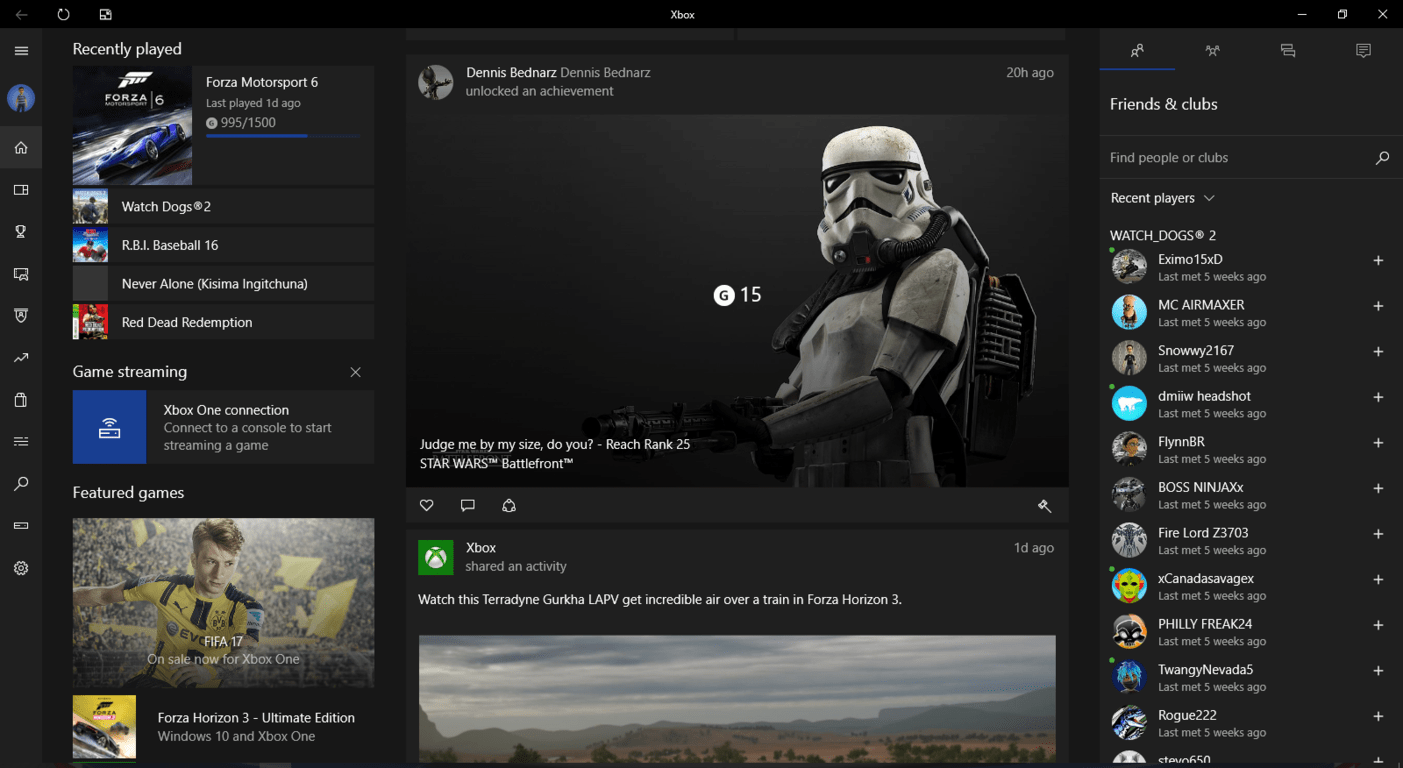Open the sidebar search magnifier icon
Image resolution: width=1403 pixels, height=768 pixels.
pyautogui.click(x=21, y=484)
